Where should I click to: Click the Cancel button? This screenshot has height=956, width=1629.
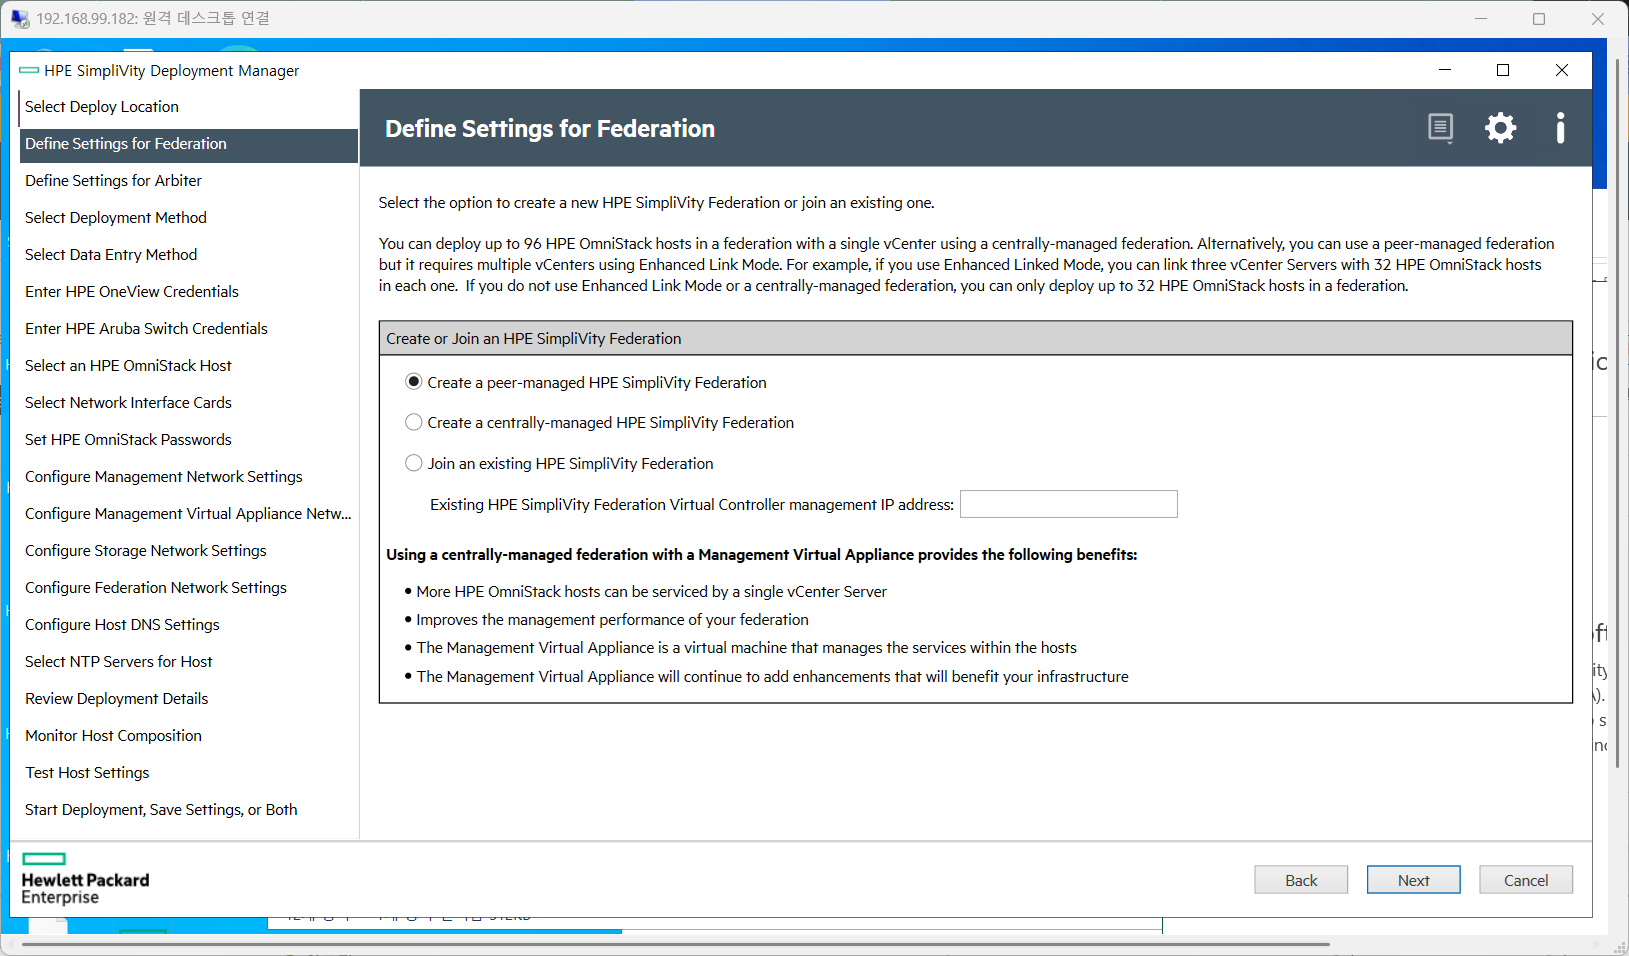[1526, 880]
